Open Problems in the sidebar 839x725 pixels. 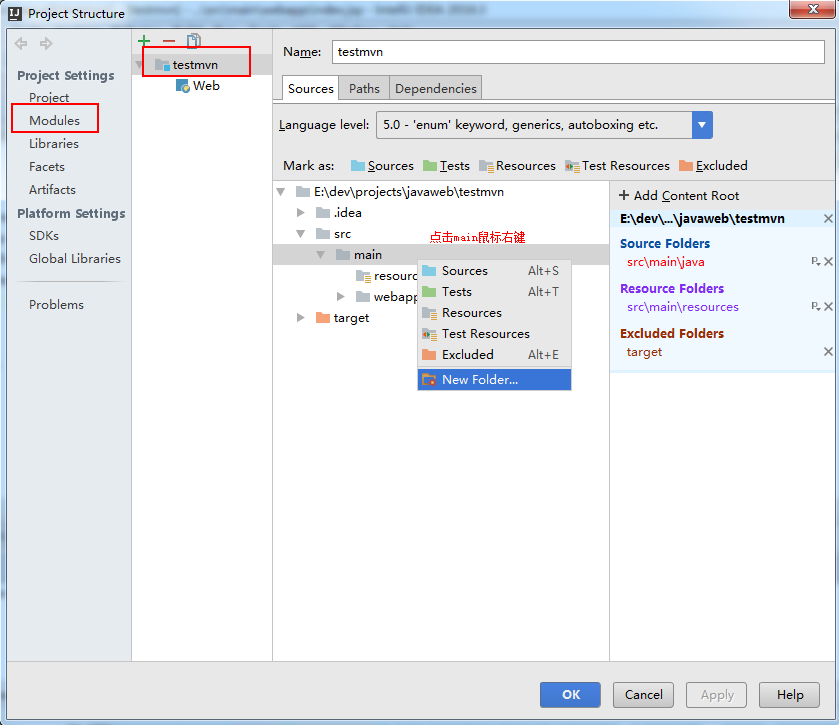(x=56, y=304)
